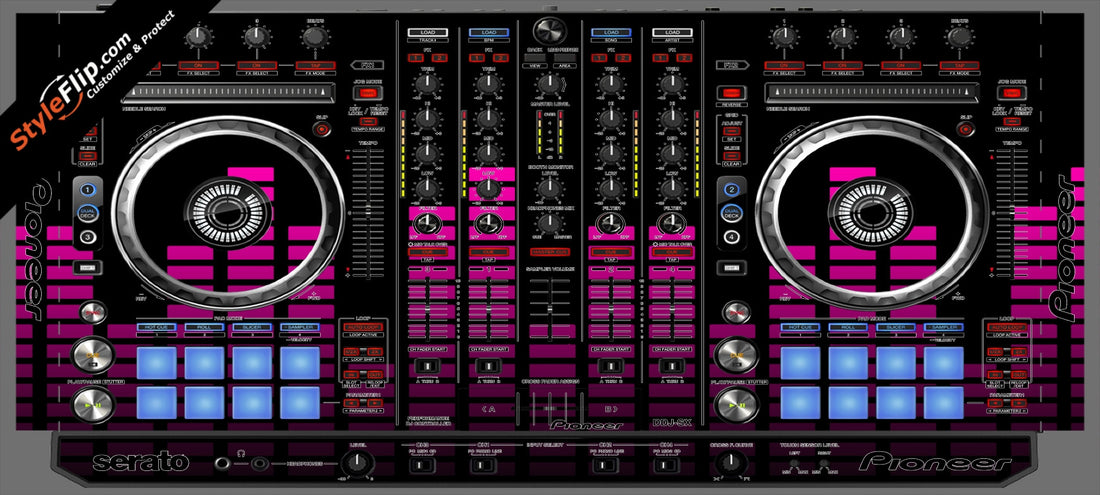
Task: Click the Sampler Volume fader
Action: tap(549, 308)
